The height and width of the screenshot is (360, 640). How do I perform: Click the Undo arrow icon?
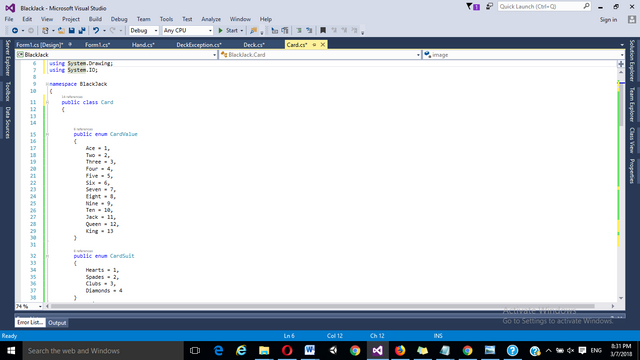96,31
